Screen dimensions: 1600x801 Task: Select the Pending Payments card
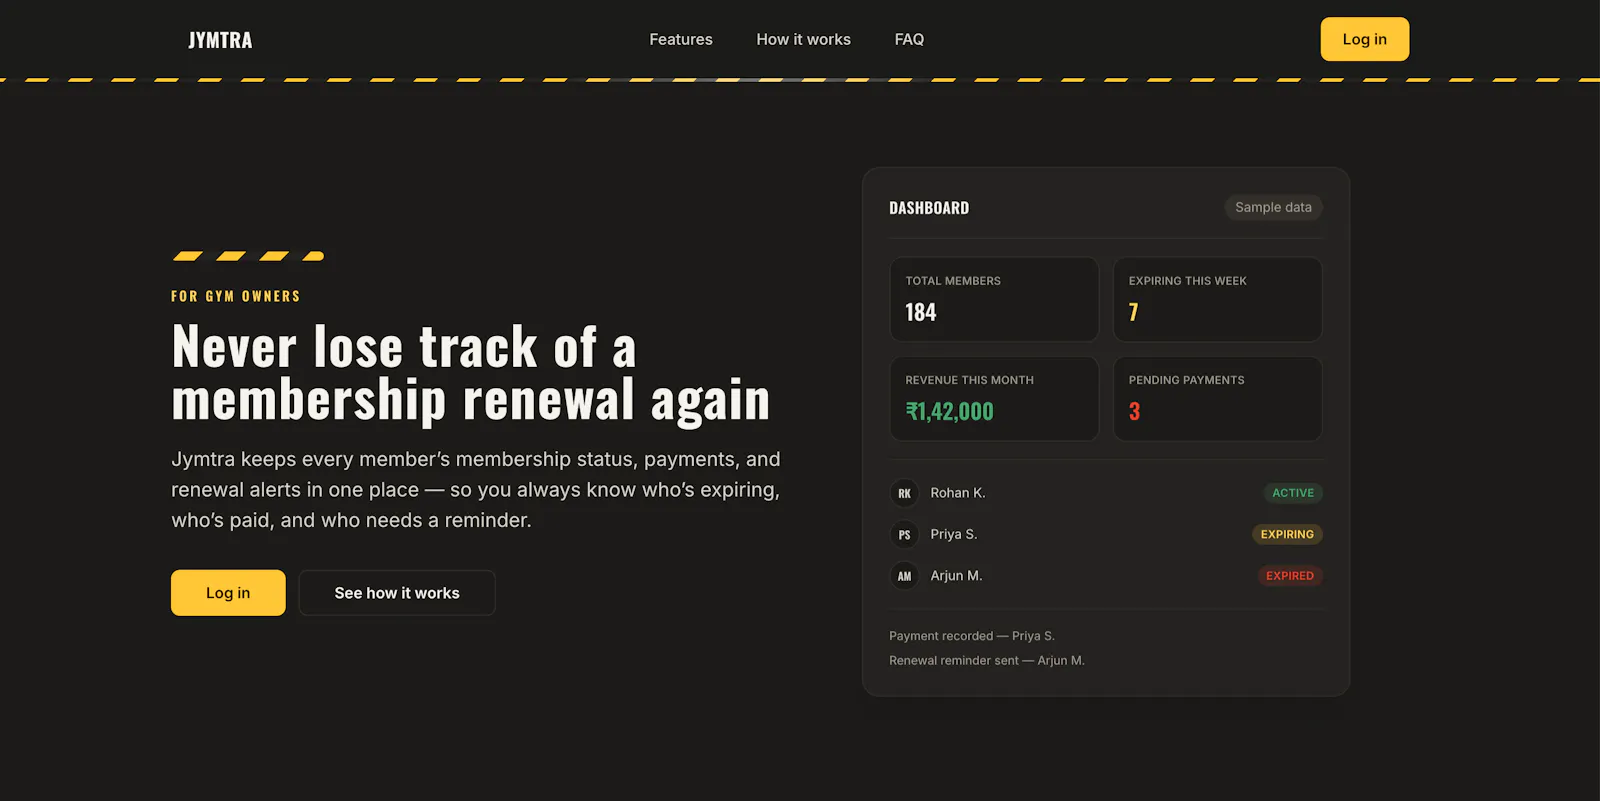coord(1218,399)
